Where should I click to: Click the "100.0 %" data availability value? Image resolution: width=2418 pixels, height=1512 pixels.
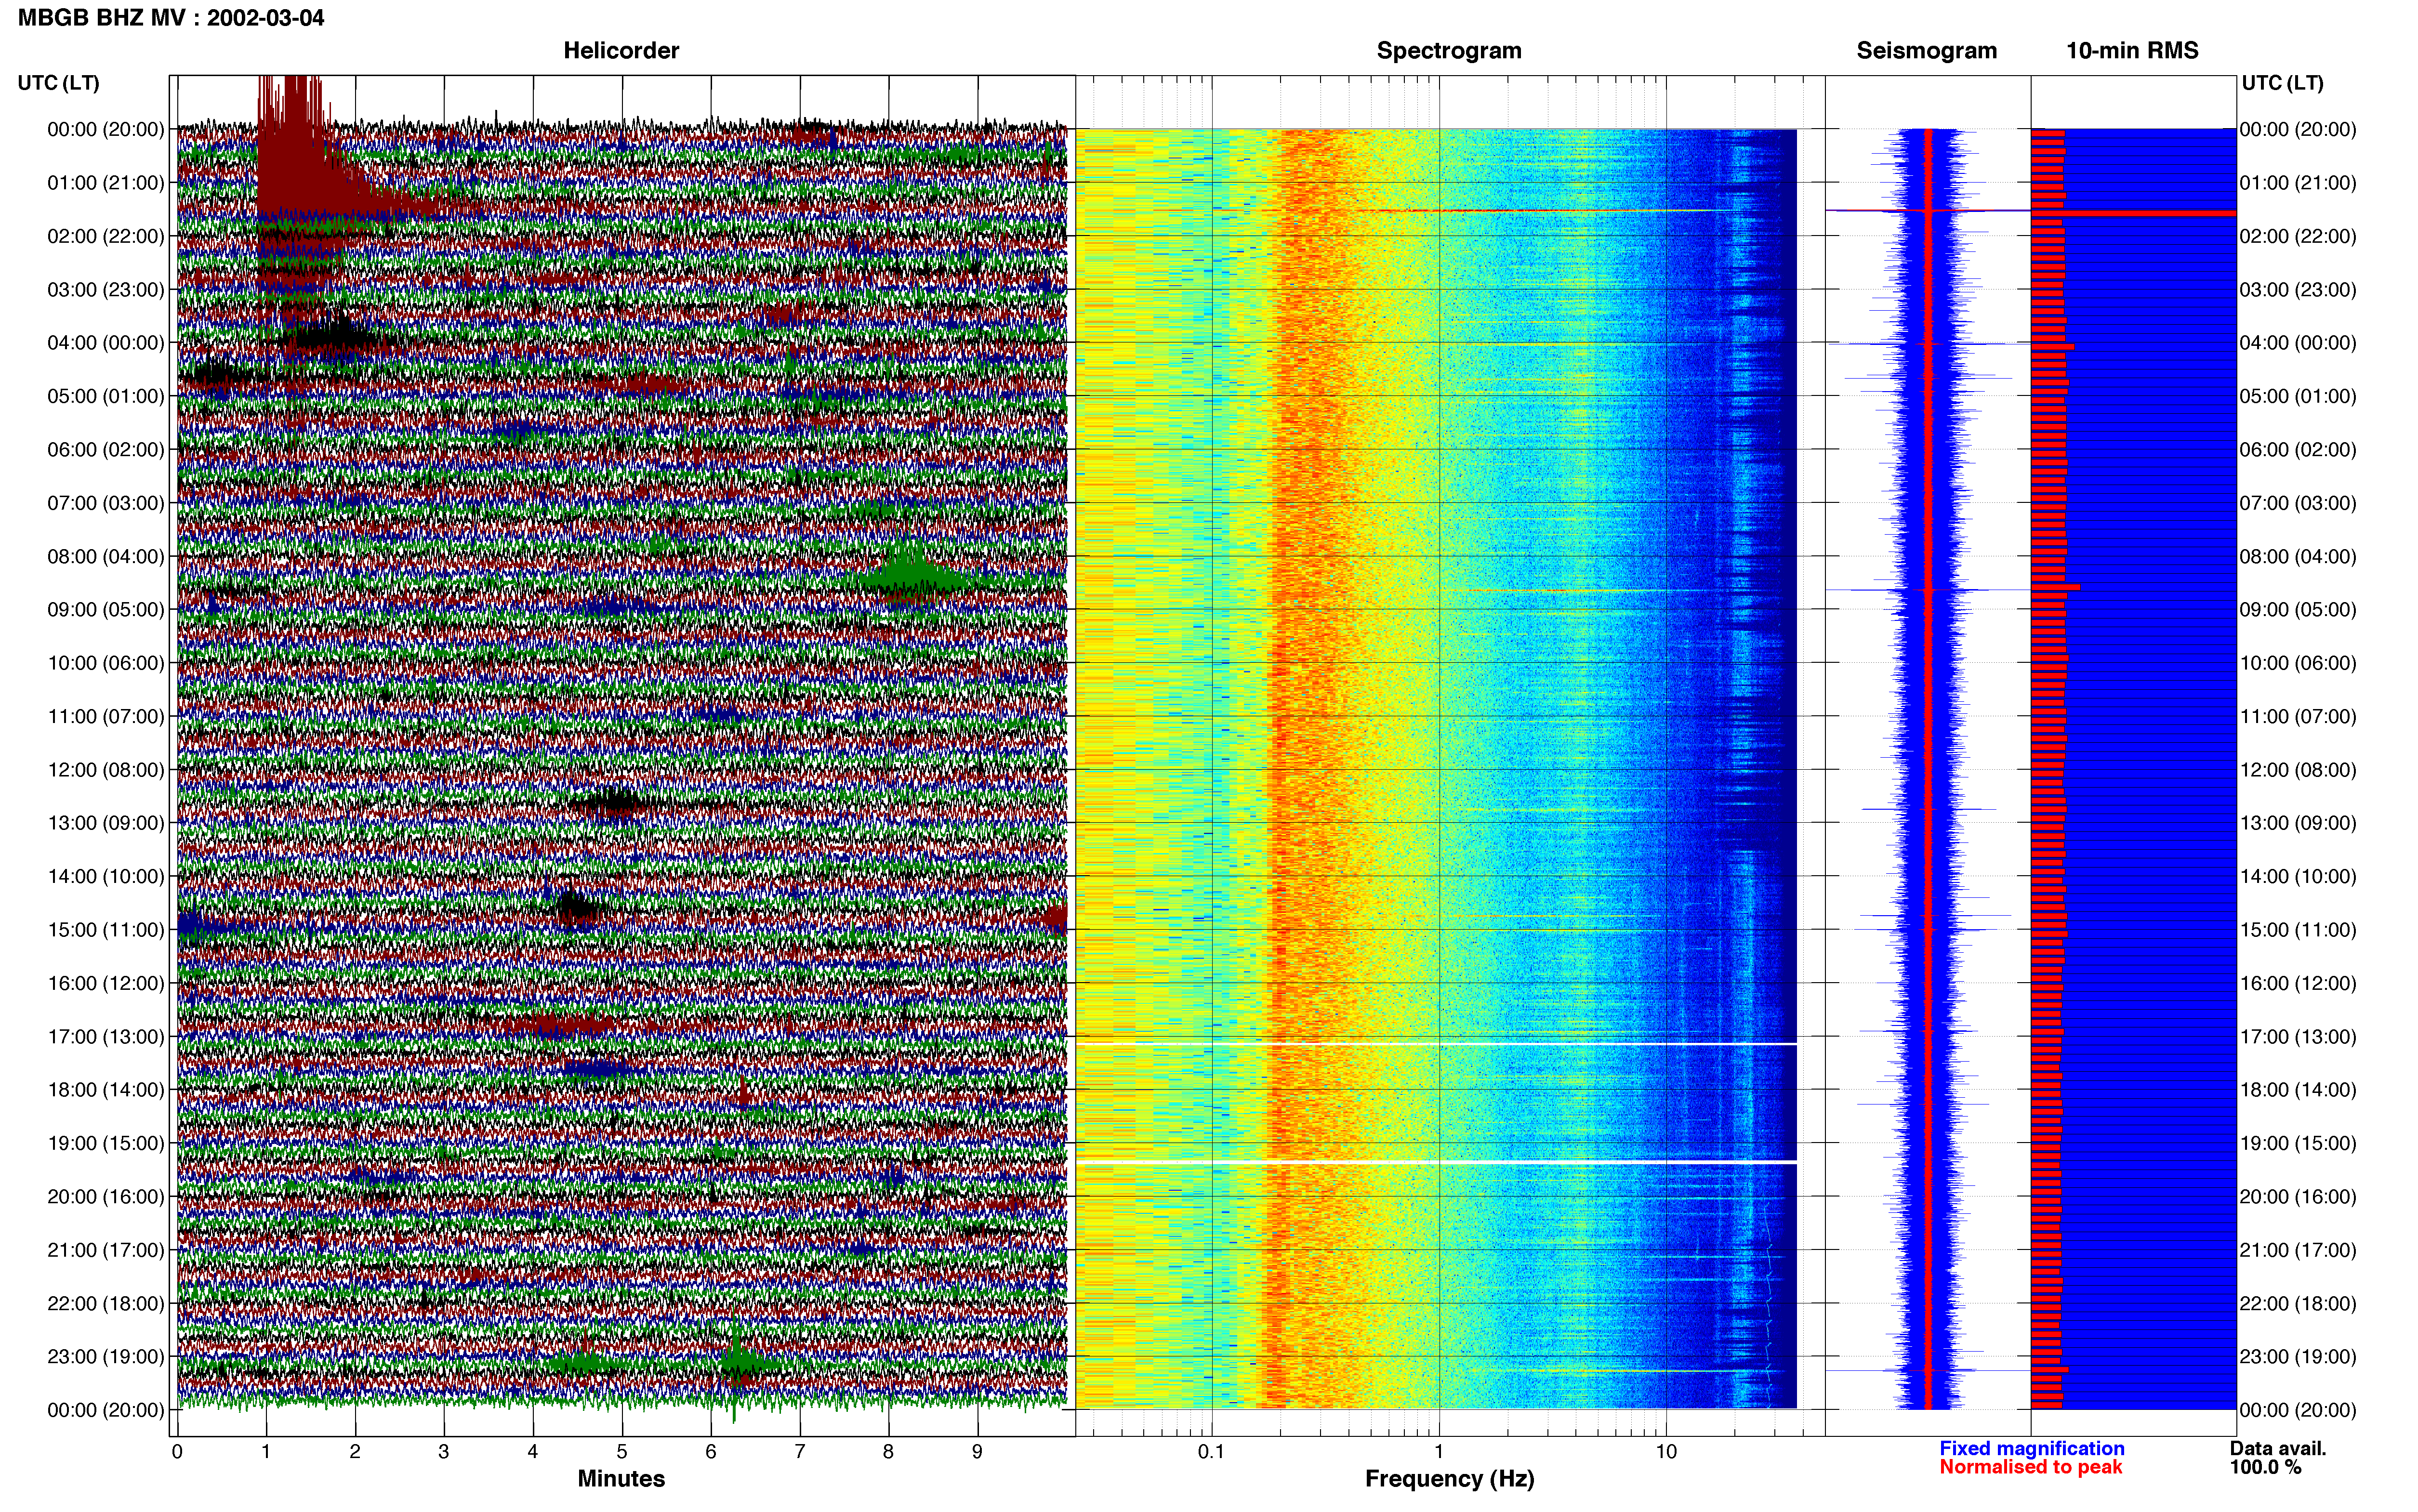pos(2265,1467)
